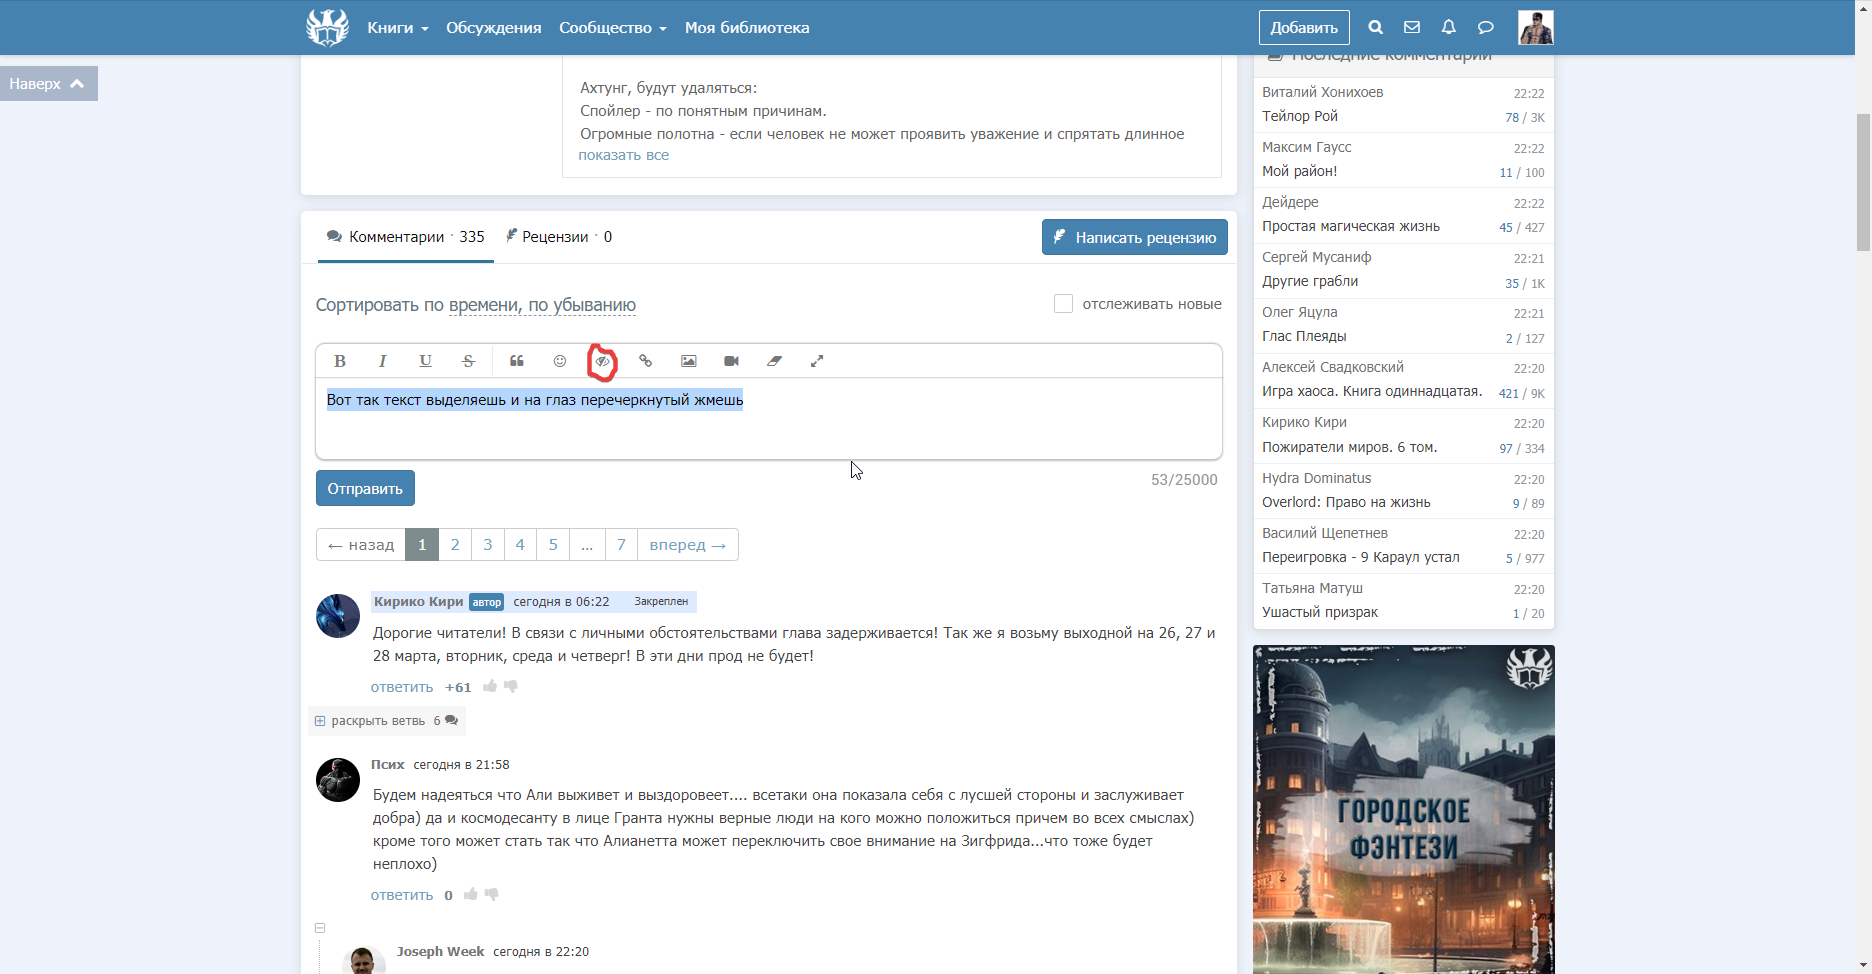
Task: Insert a link via chain icon
Action: [x=646, y=361]
